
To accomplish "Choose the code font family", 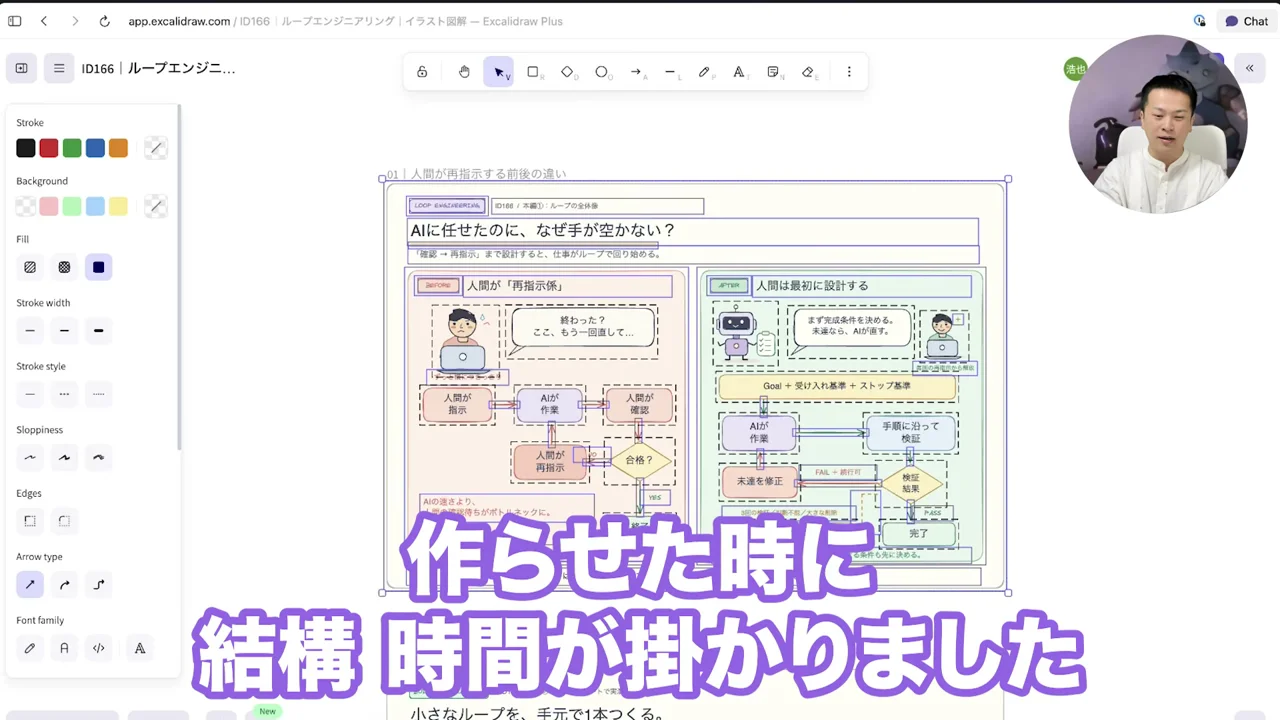I will click(98, 648).
